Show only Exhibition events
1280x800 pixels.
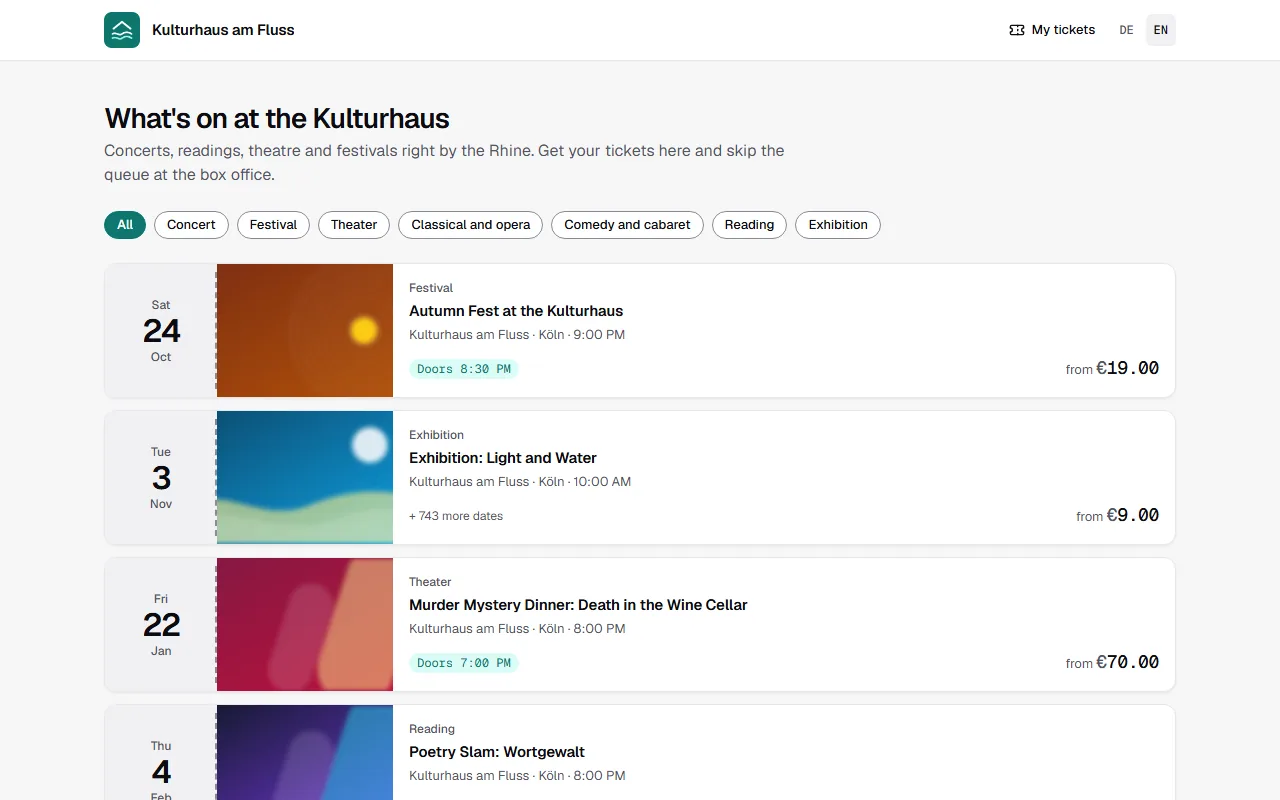(x=838, y=225)
